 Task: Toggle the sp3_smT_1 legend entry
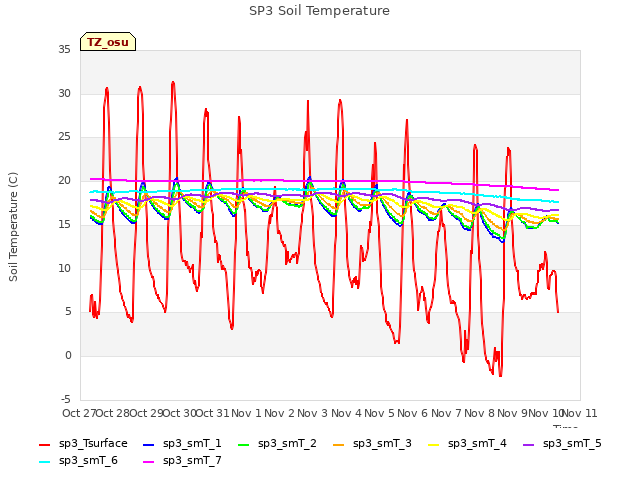(182, 443)
